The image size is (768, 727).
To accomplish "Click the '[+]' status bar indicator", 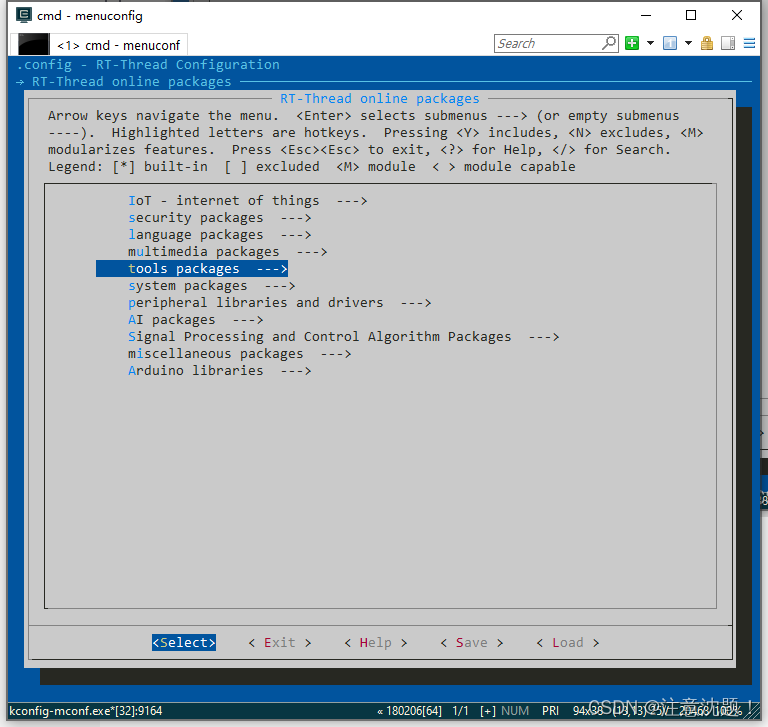I will [x=488, y=711].
